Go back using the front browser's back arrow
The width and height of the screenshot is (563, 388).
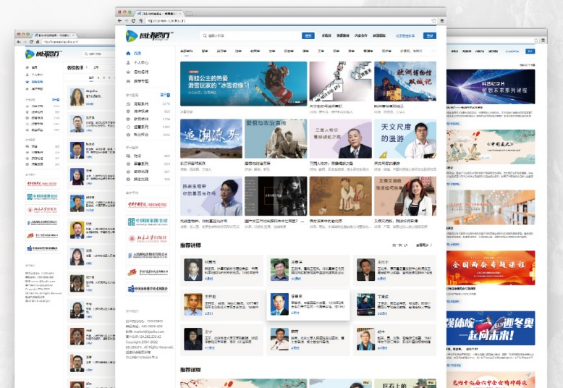pos(120,21)
